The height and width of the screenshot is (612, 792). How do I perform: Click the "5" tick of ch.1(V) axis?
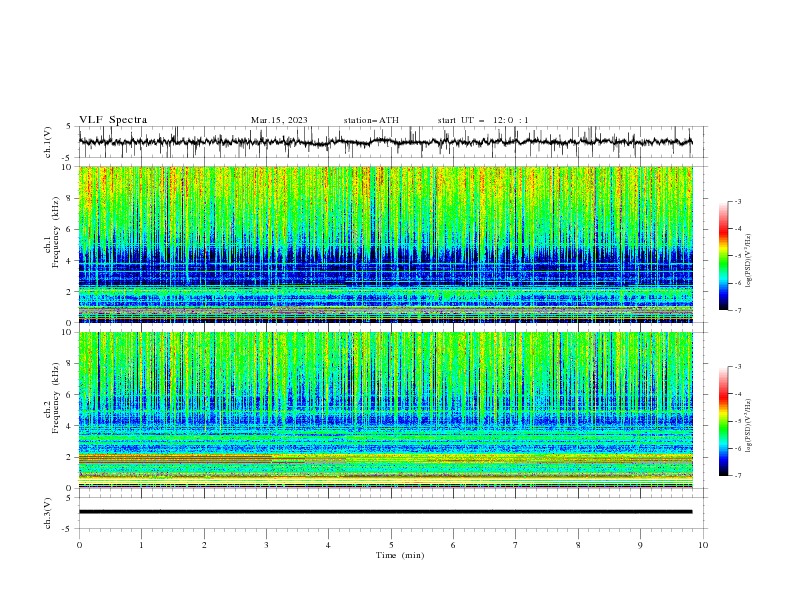(x=70, y=127)
